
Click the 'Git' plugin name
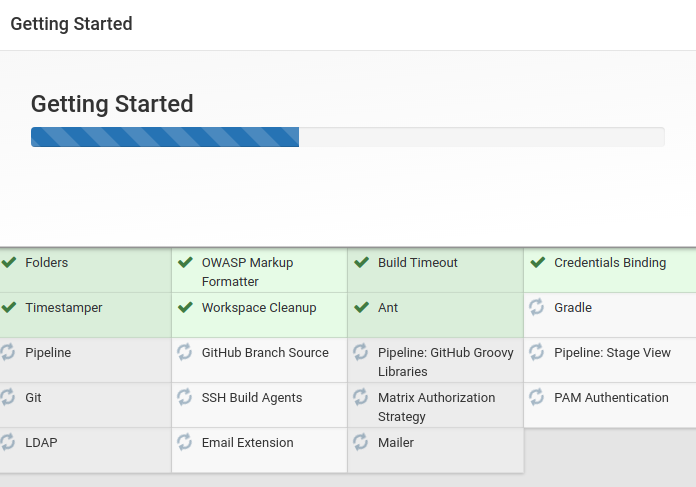pyautogui.click(x=33, y=397)
